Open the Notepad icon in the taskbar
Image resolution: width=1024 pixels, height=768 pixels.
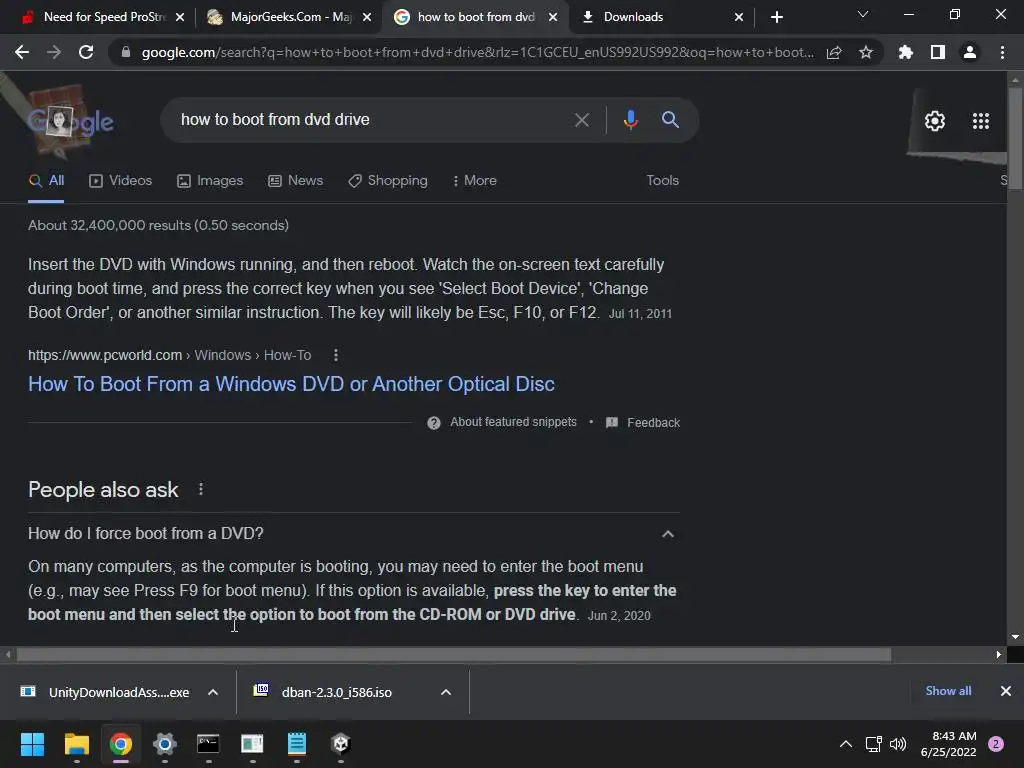click(296, 744)
